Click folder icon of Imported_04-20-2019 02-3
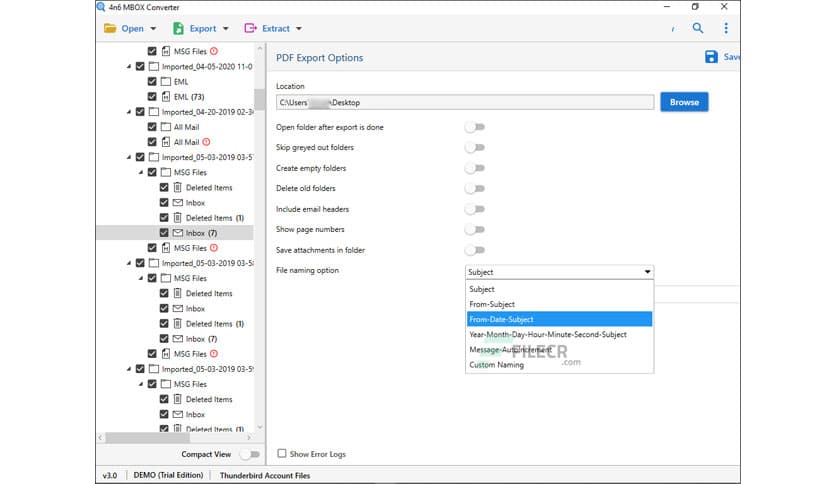This screenshot has height=484, width=836. coord(154,112)
